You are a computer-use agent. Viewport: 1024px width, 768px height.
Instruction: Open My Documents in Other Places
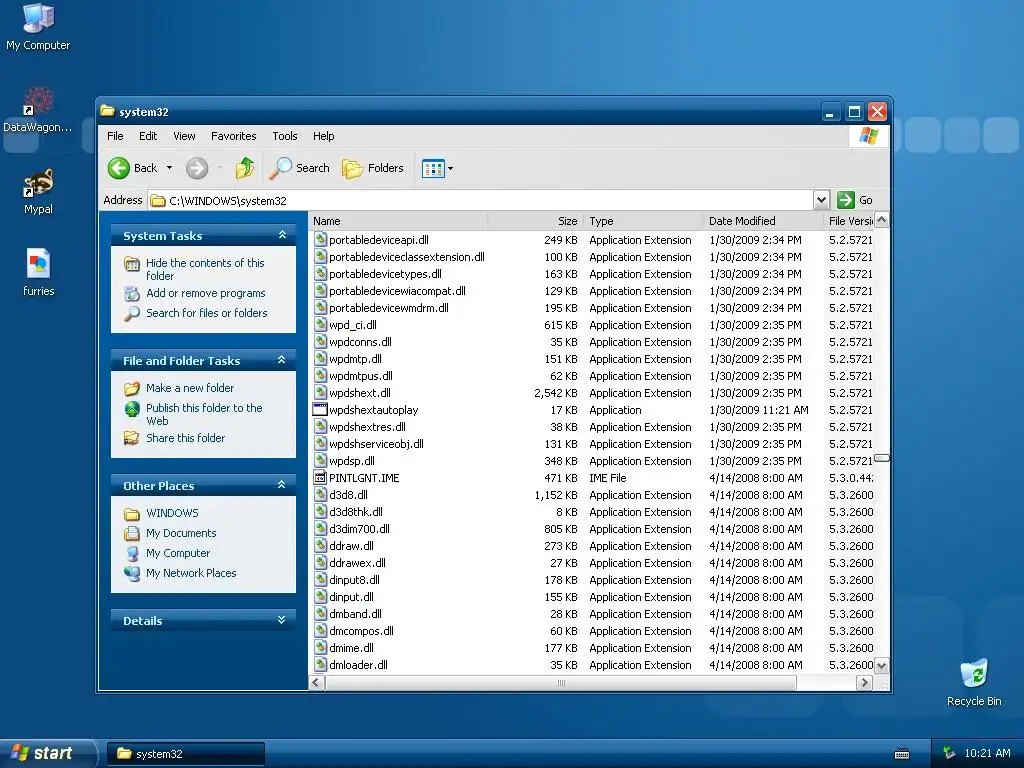tap(181, 534)
